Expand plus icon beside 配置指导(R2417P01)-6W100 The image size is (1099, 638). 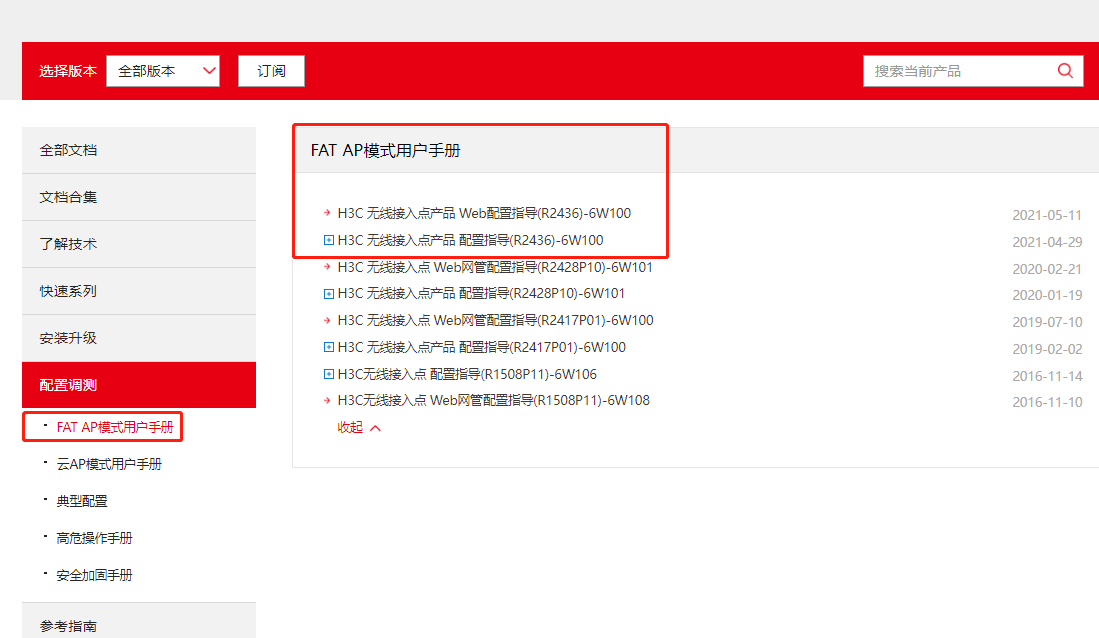coord(328,347)
